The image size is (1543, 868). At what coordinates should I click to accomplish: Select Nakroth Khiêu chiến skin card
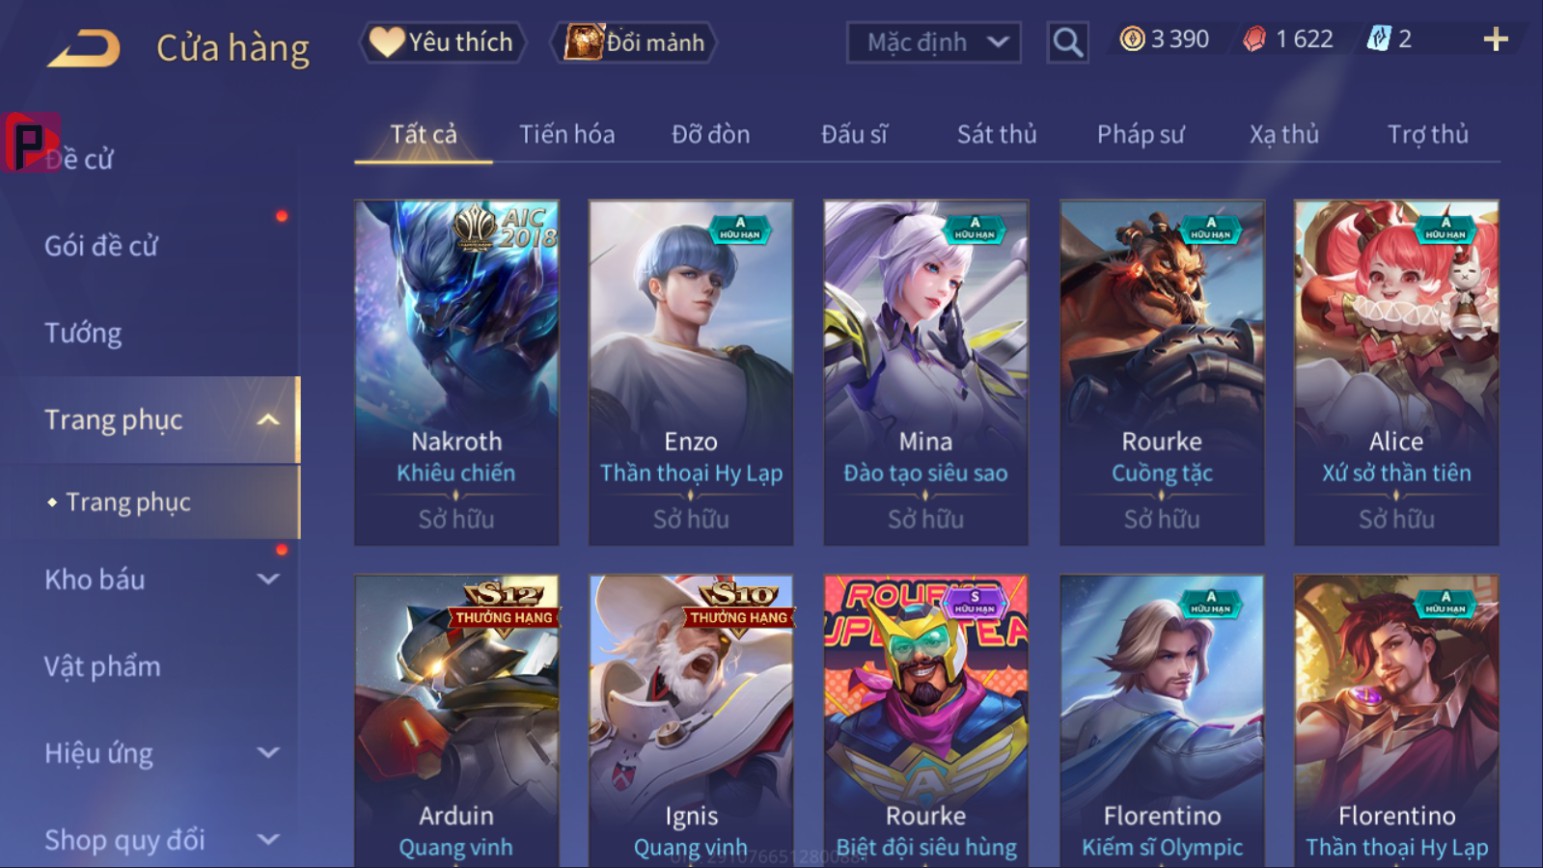(x=456, y=372)
